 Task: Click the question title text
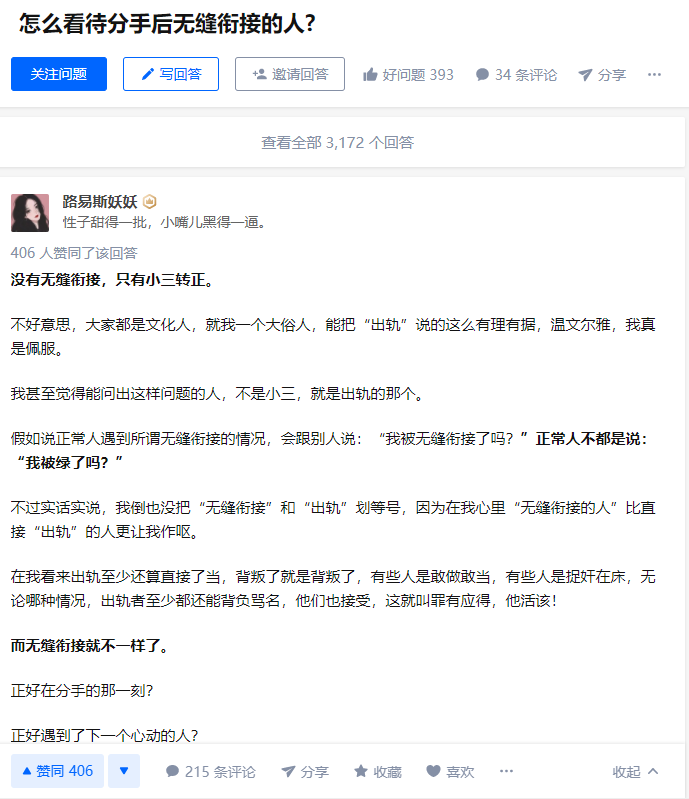click(x=167, y=24)
